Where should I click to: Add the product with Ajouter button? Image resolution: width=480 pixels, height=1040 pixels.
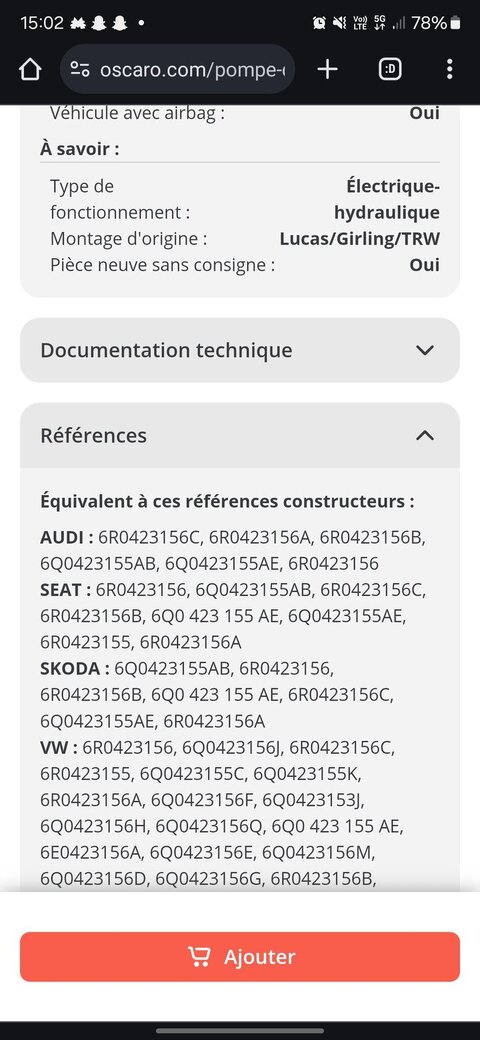point(240,956)
